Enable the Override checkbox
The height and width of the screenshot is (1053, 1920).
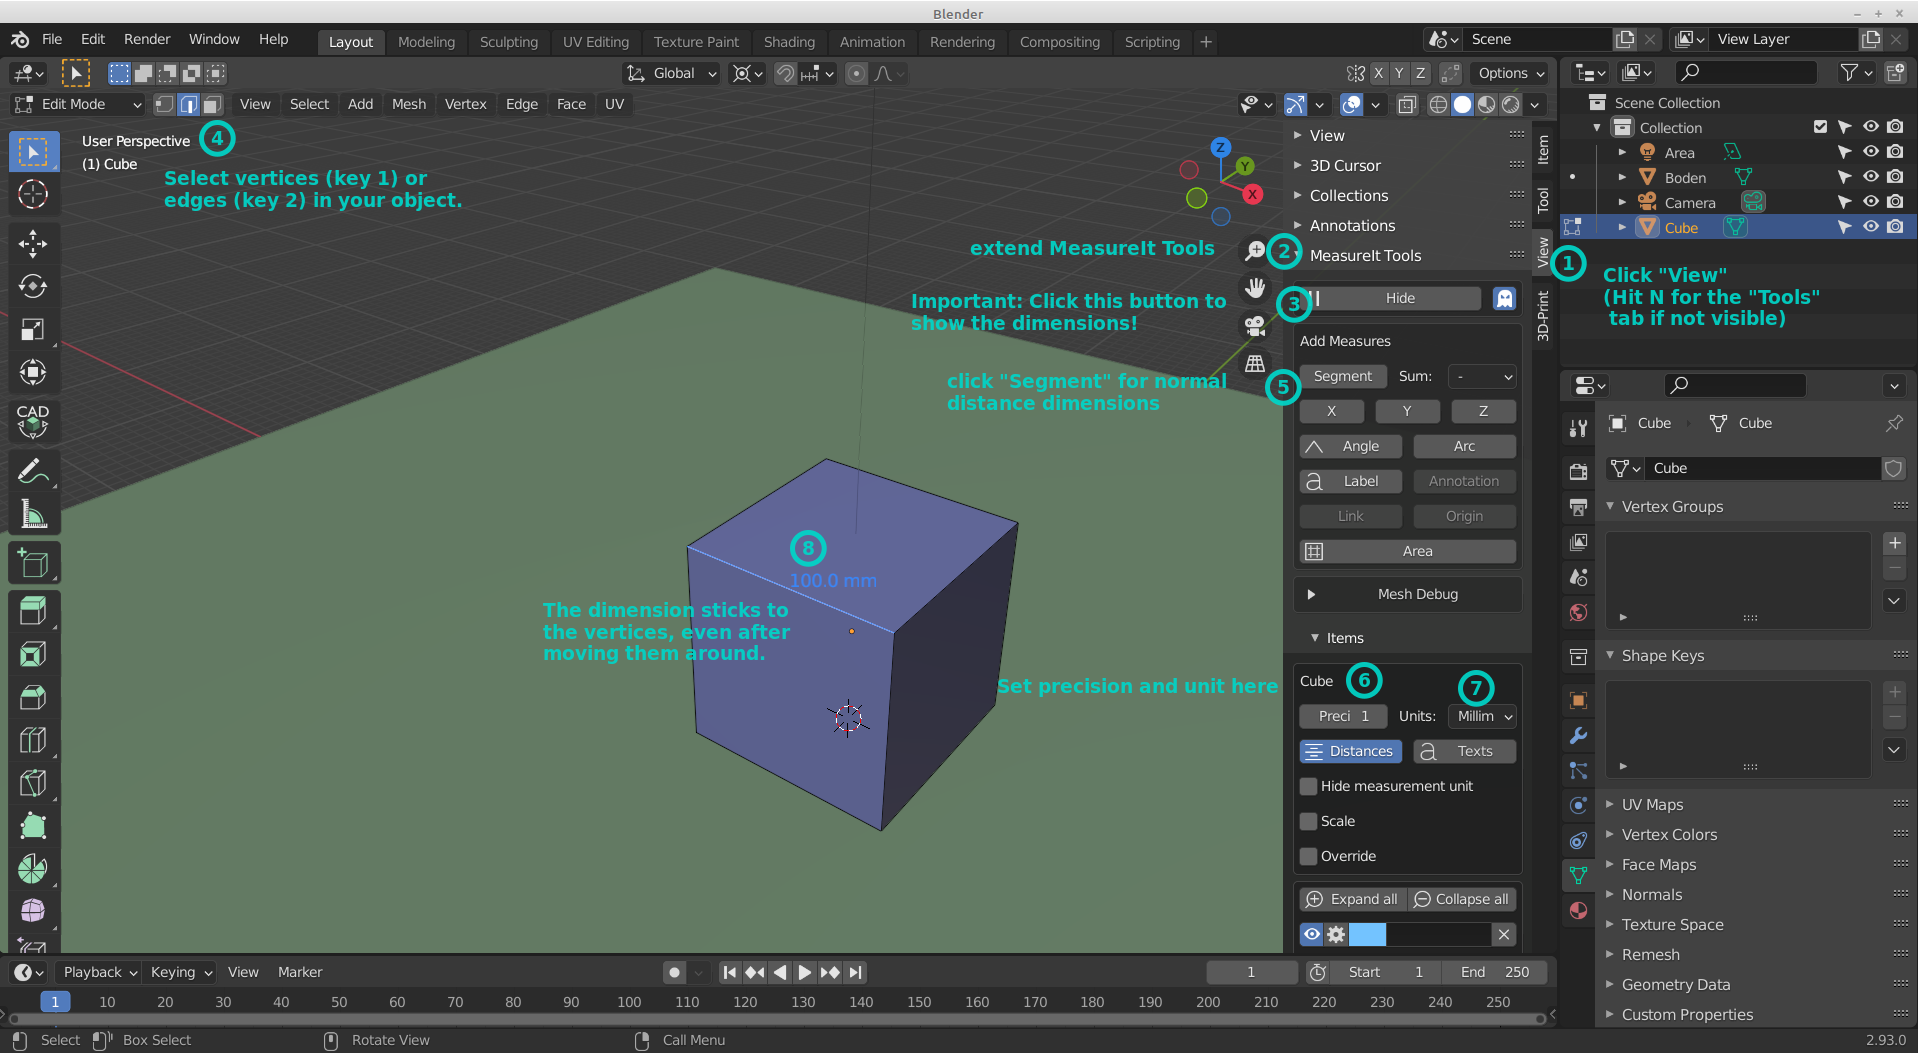pos(1308,856)
